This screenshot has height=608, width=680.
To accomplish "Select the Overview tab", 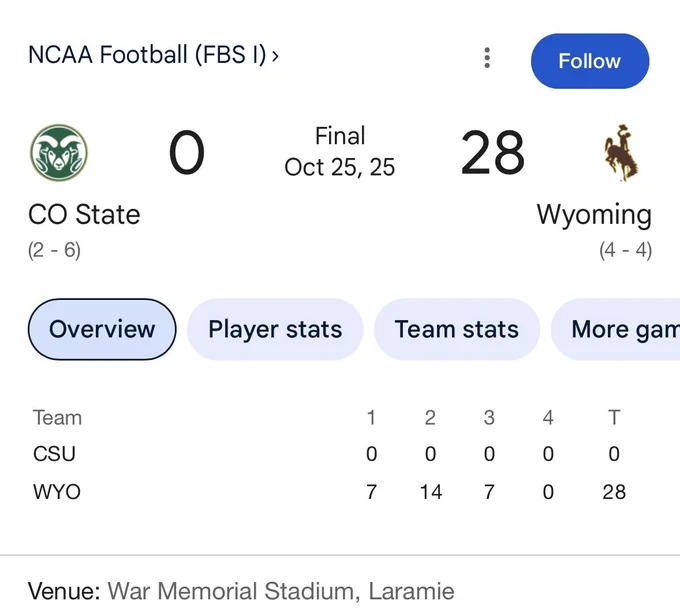I will point(102,329).
